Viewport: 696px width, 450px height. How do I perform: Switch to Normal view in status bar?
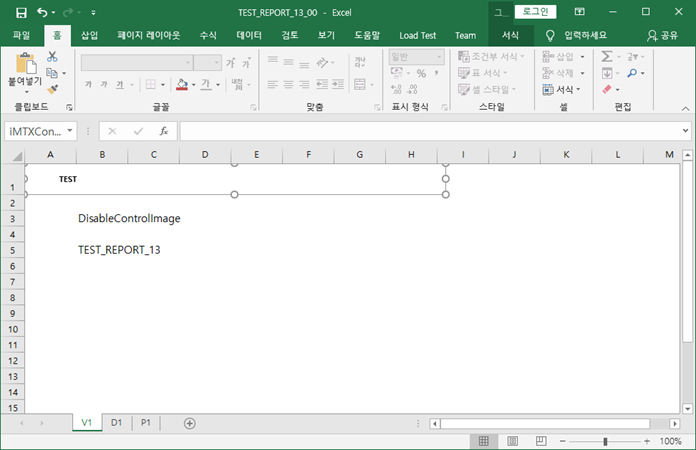(483, 441)
